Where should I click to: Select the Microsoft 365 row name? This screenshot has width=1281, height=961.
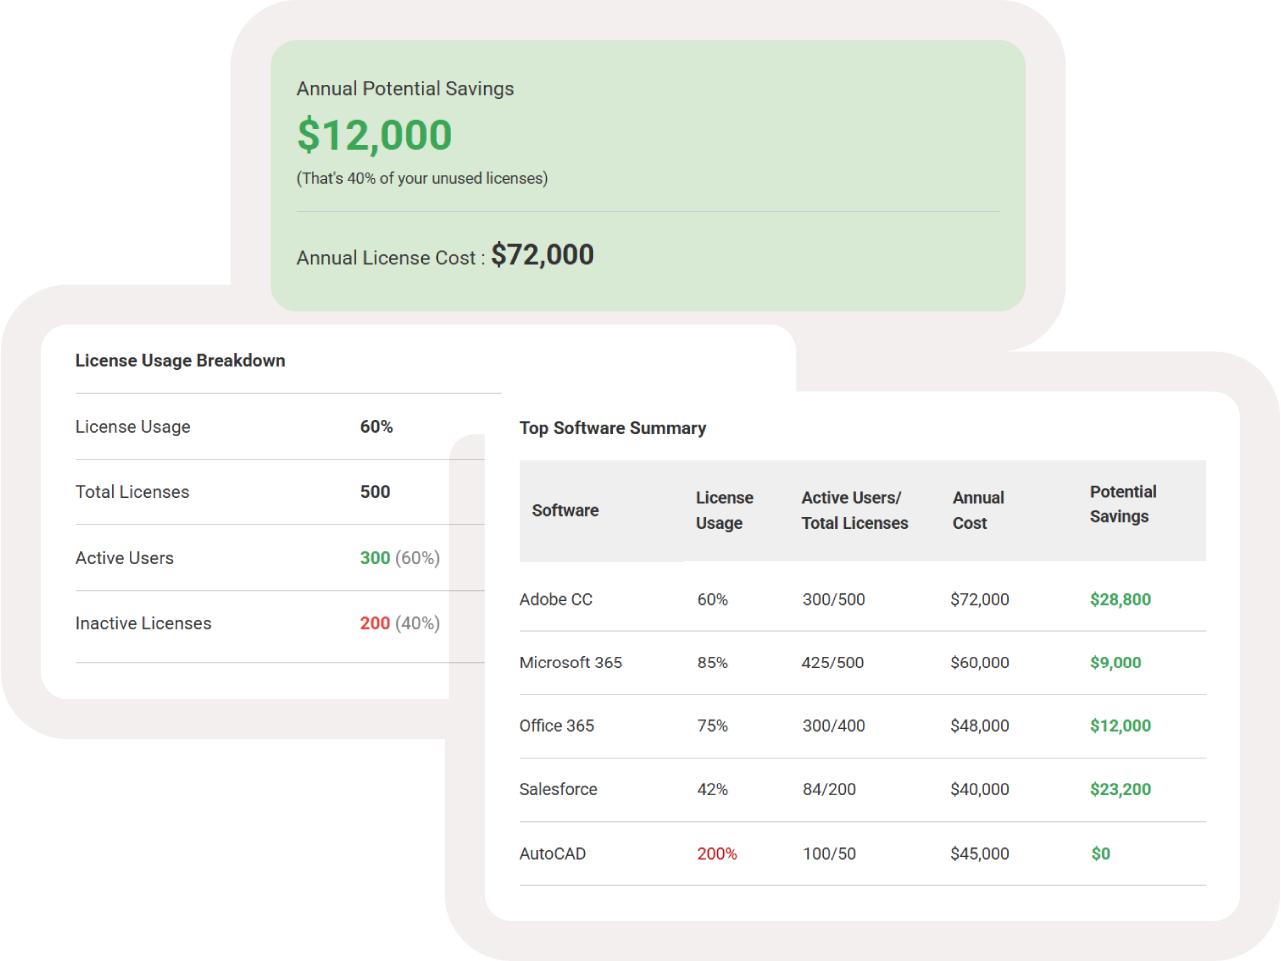(571, 663)
